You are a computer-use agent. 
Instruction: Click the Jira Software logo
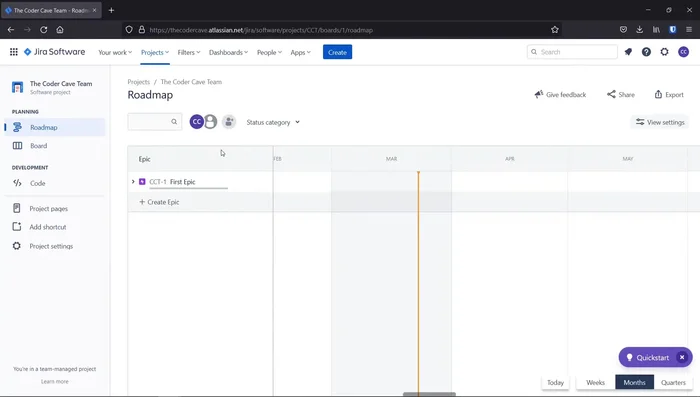coord(54,52)
